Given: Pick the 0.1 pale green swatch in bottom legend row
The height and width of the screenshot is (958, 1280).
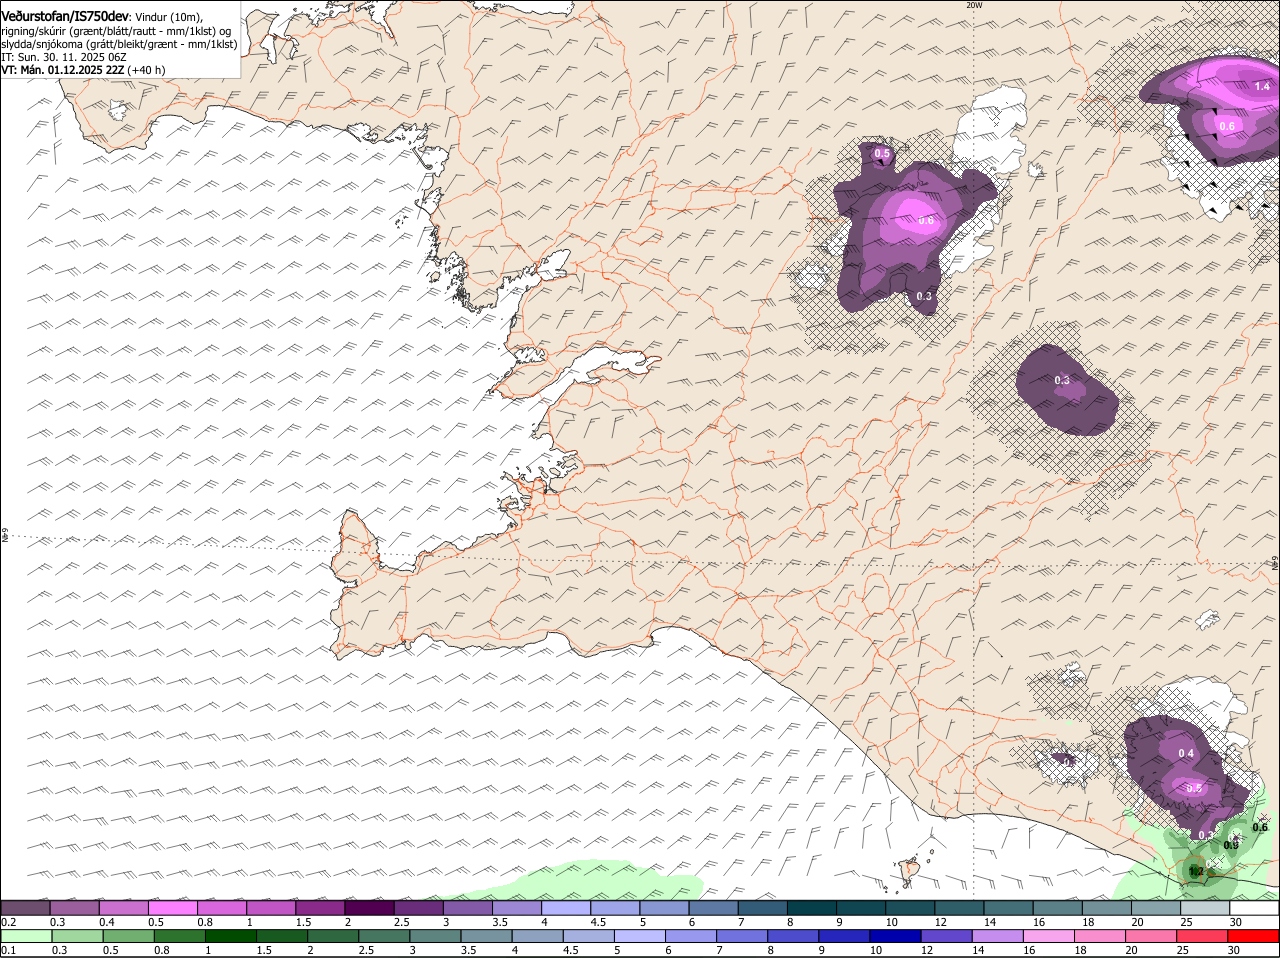Looking at the screenshot, I should tap(25, 937).
